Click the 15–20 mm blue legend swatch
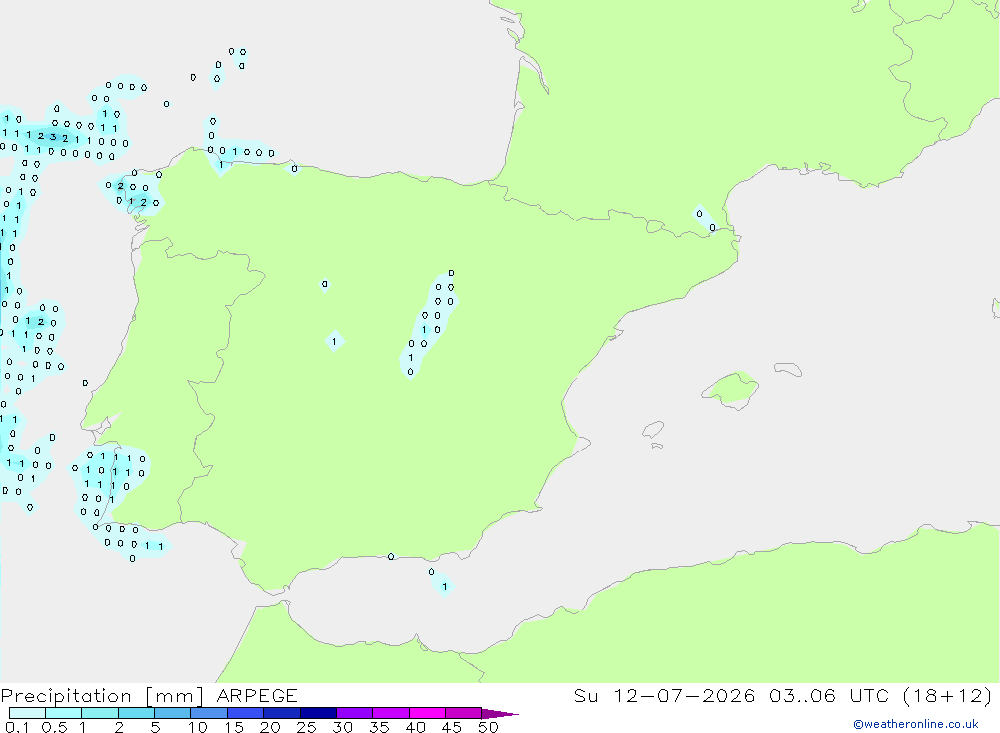The image size is (1000, 733). point(245,713)
